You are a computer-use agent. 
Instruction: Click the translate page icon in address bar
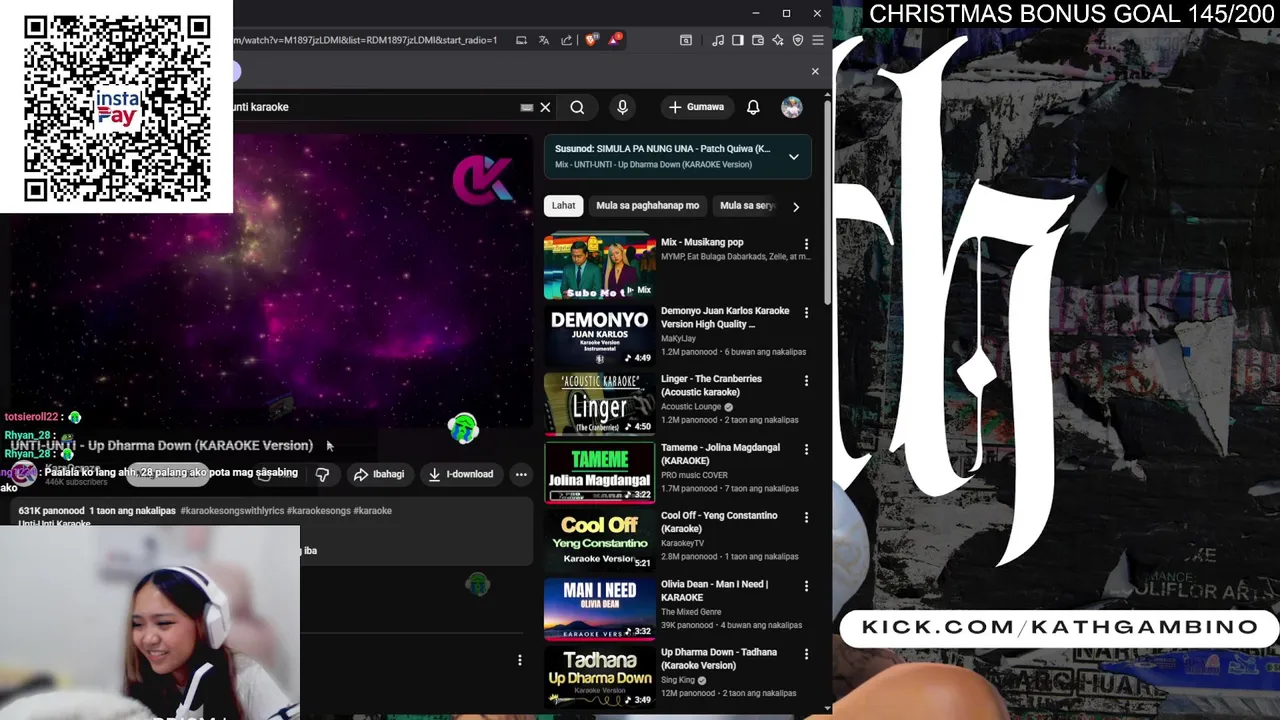(544, 40)
